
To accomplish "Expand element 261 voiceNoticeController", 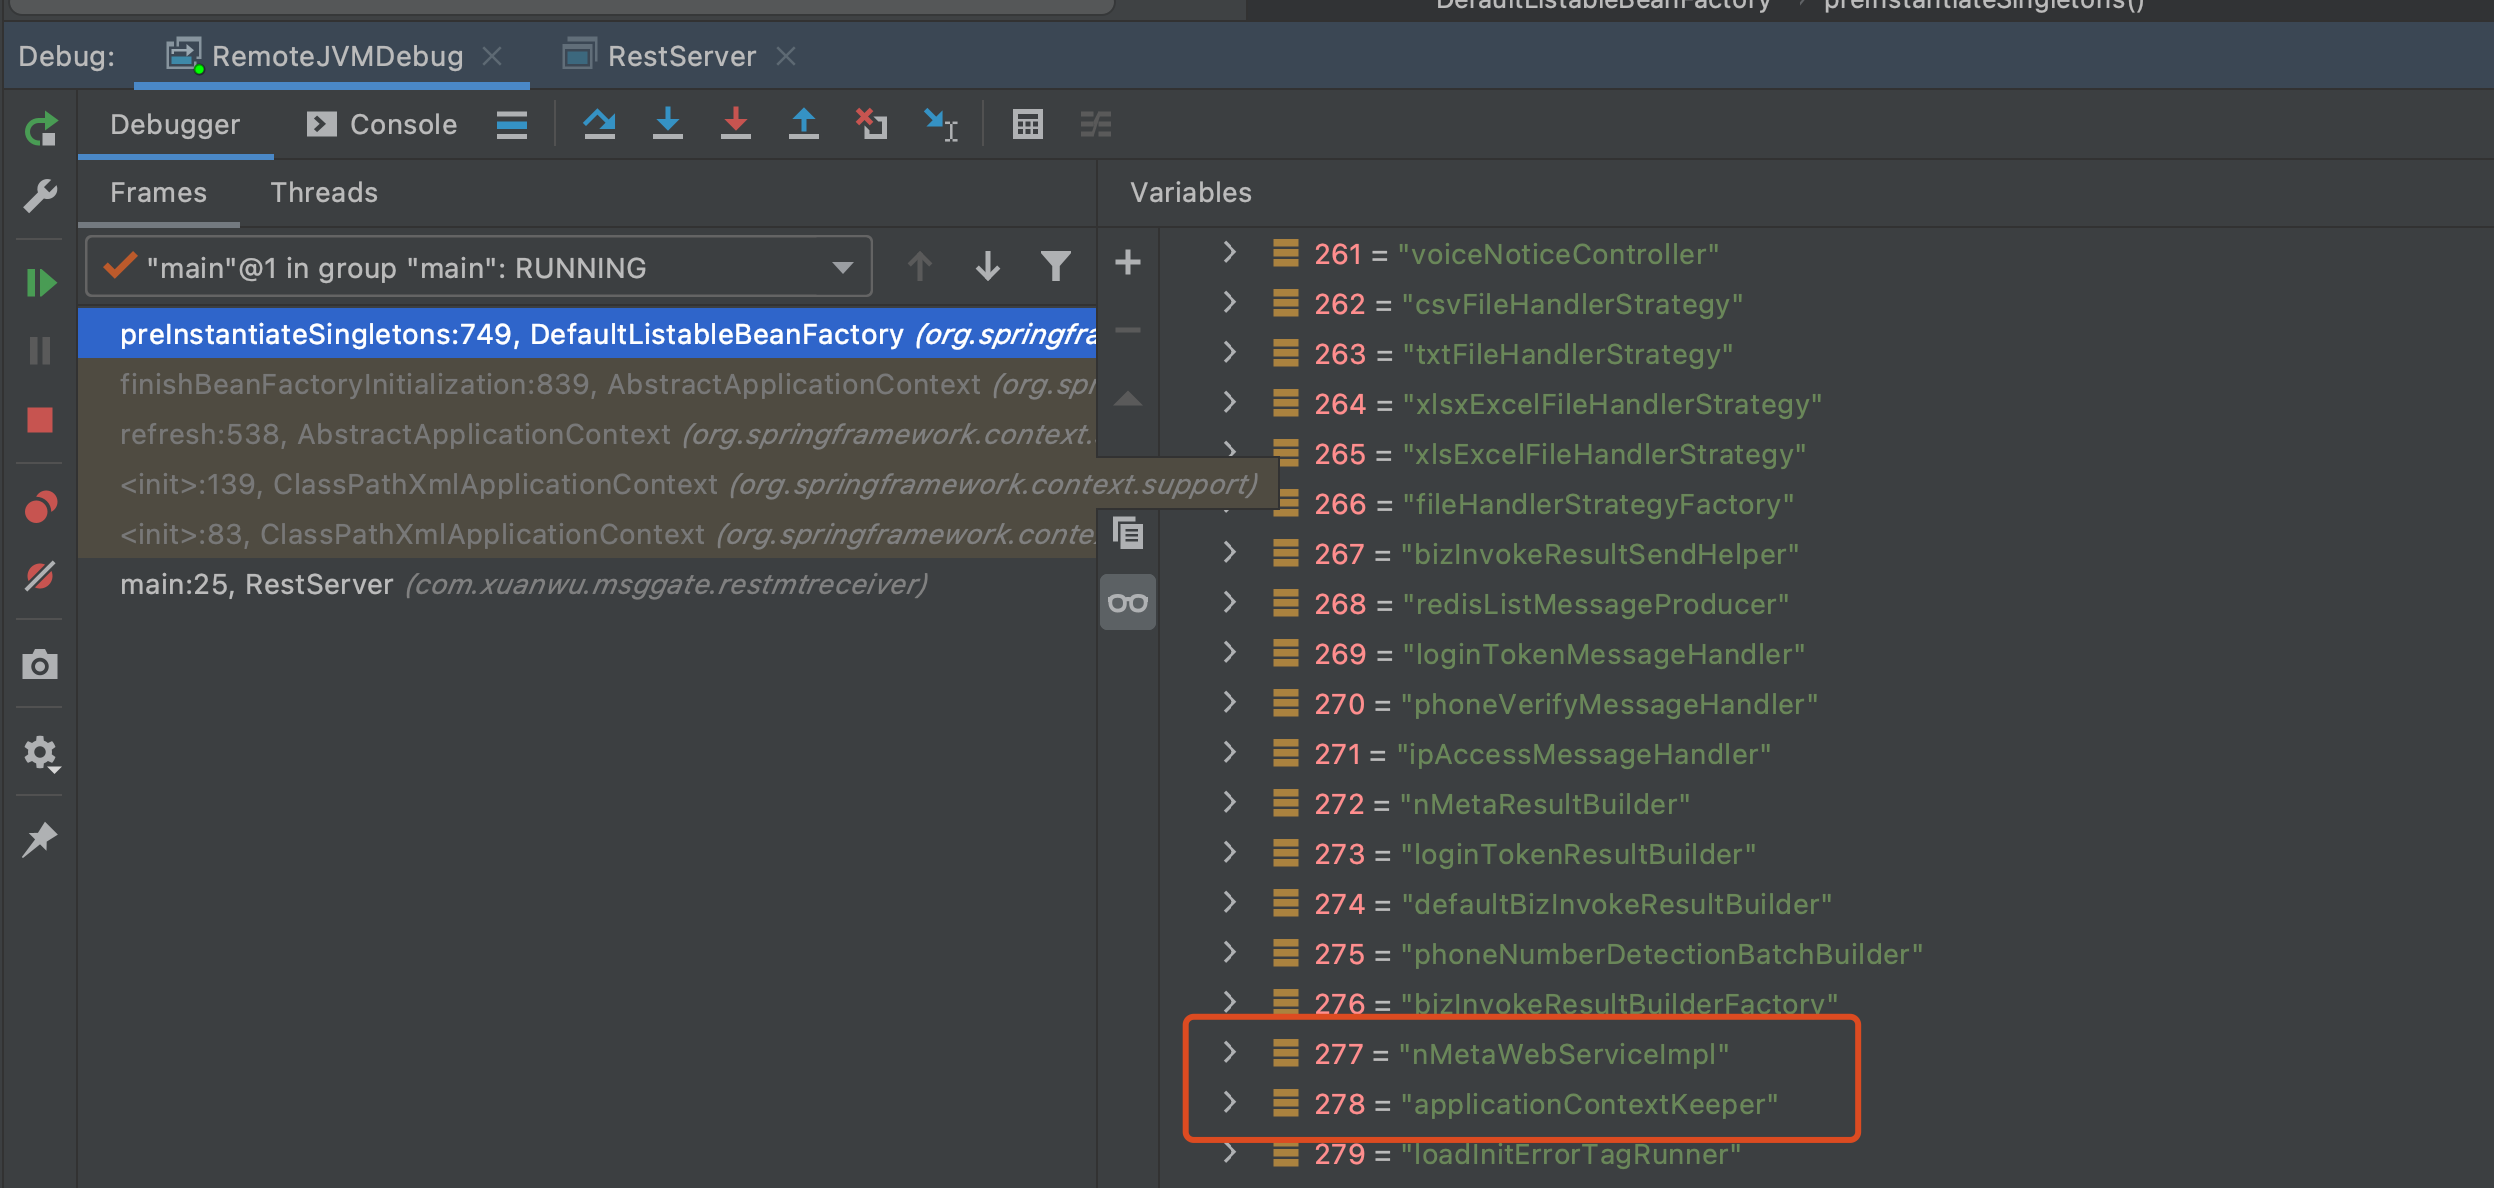I will (1230, 252).
